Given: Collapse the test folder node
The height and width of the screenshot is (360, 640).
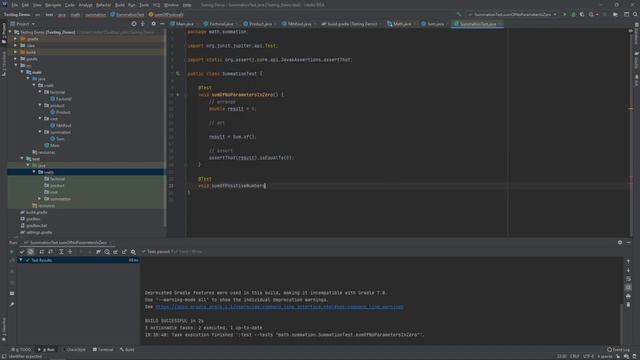Looking at the screenshot, I should coord(22,159).
